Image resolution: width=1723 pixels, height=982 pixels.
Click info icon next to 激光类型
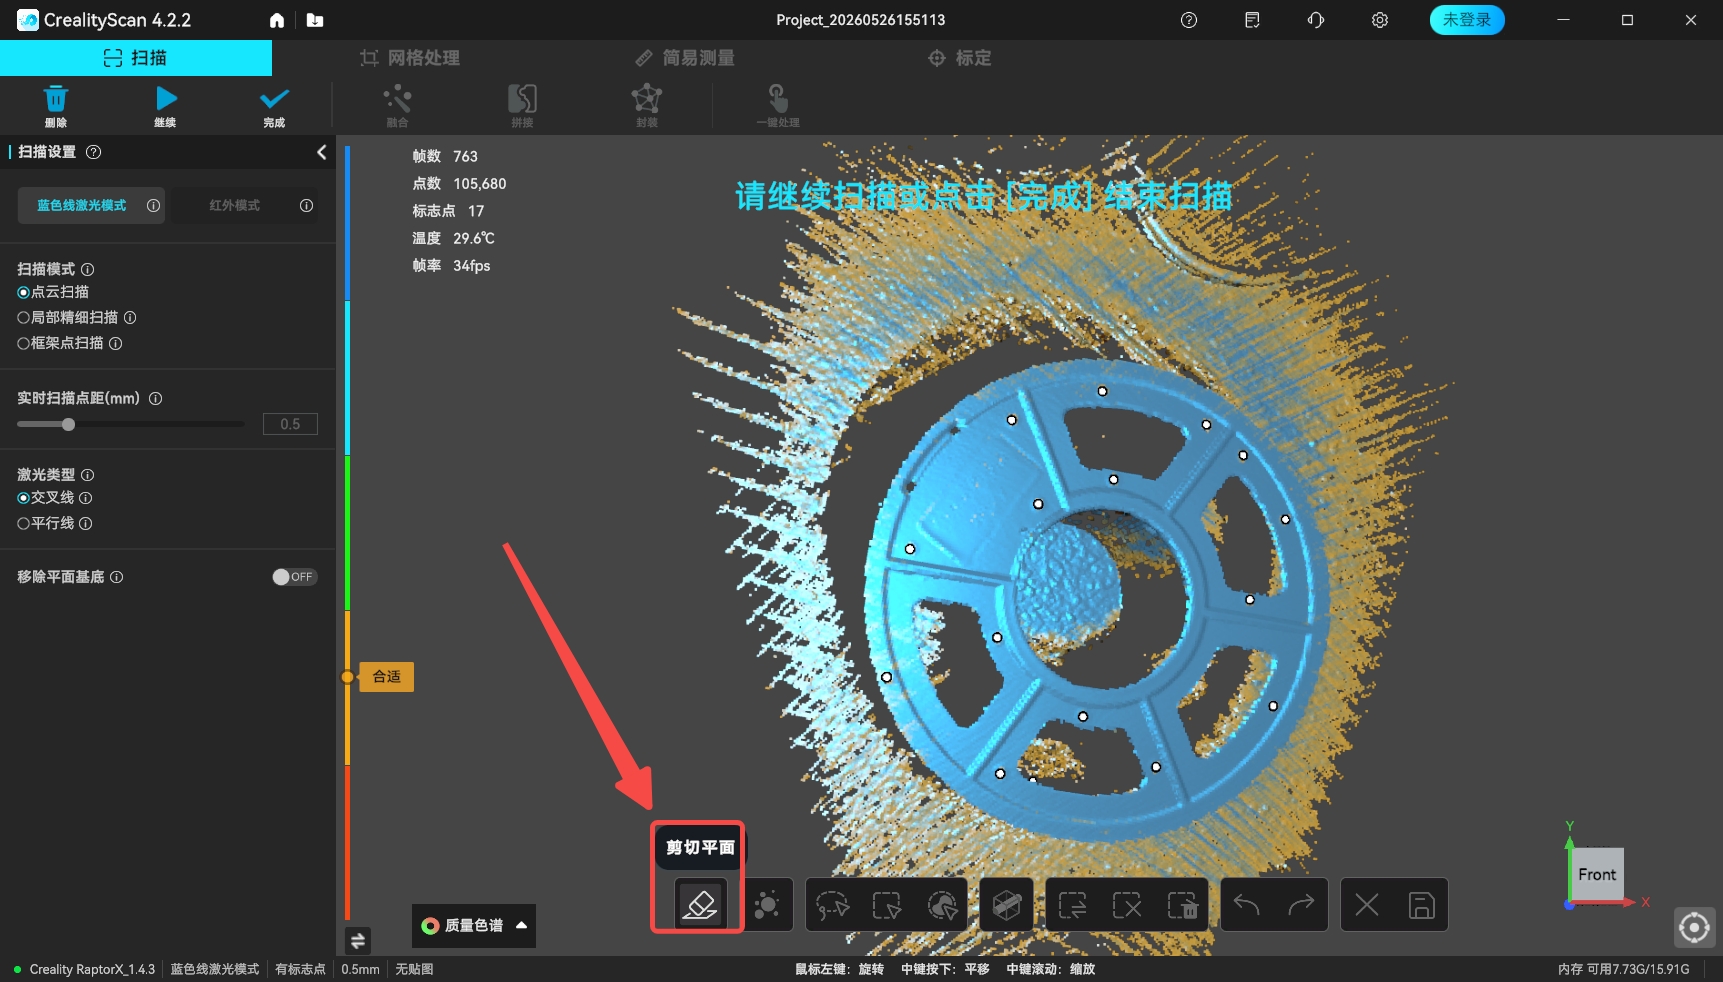coord(87,475)
